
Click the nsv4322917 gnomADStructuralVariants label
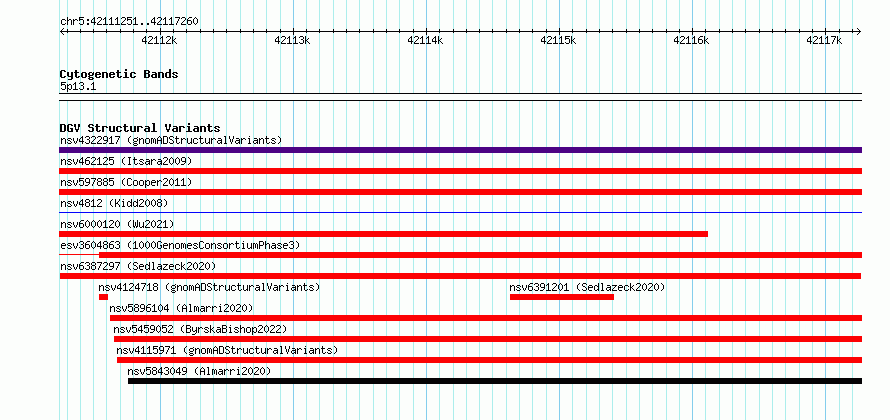[x=171, y=140]
